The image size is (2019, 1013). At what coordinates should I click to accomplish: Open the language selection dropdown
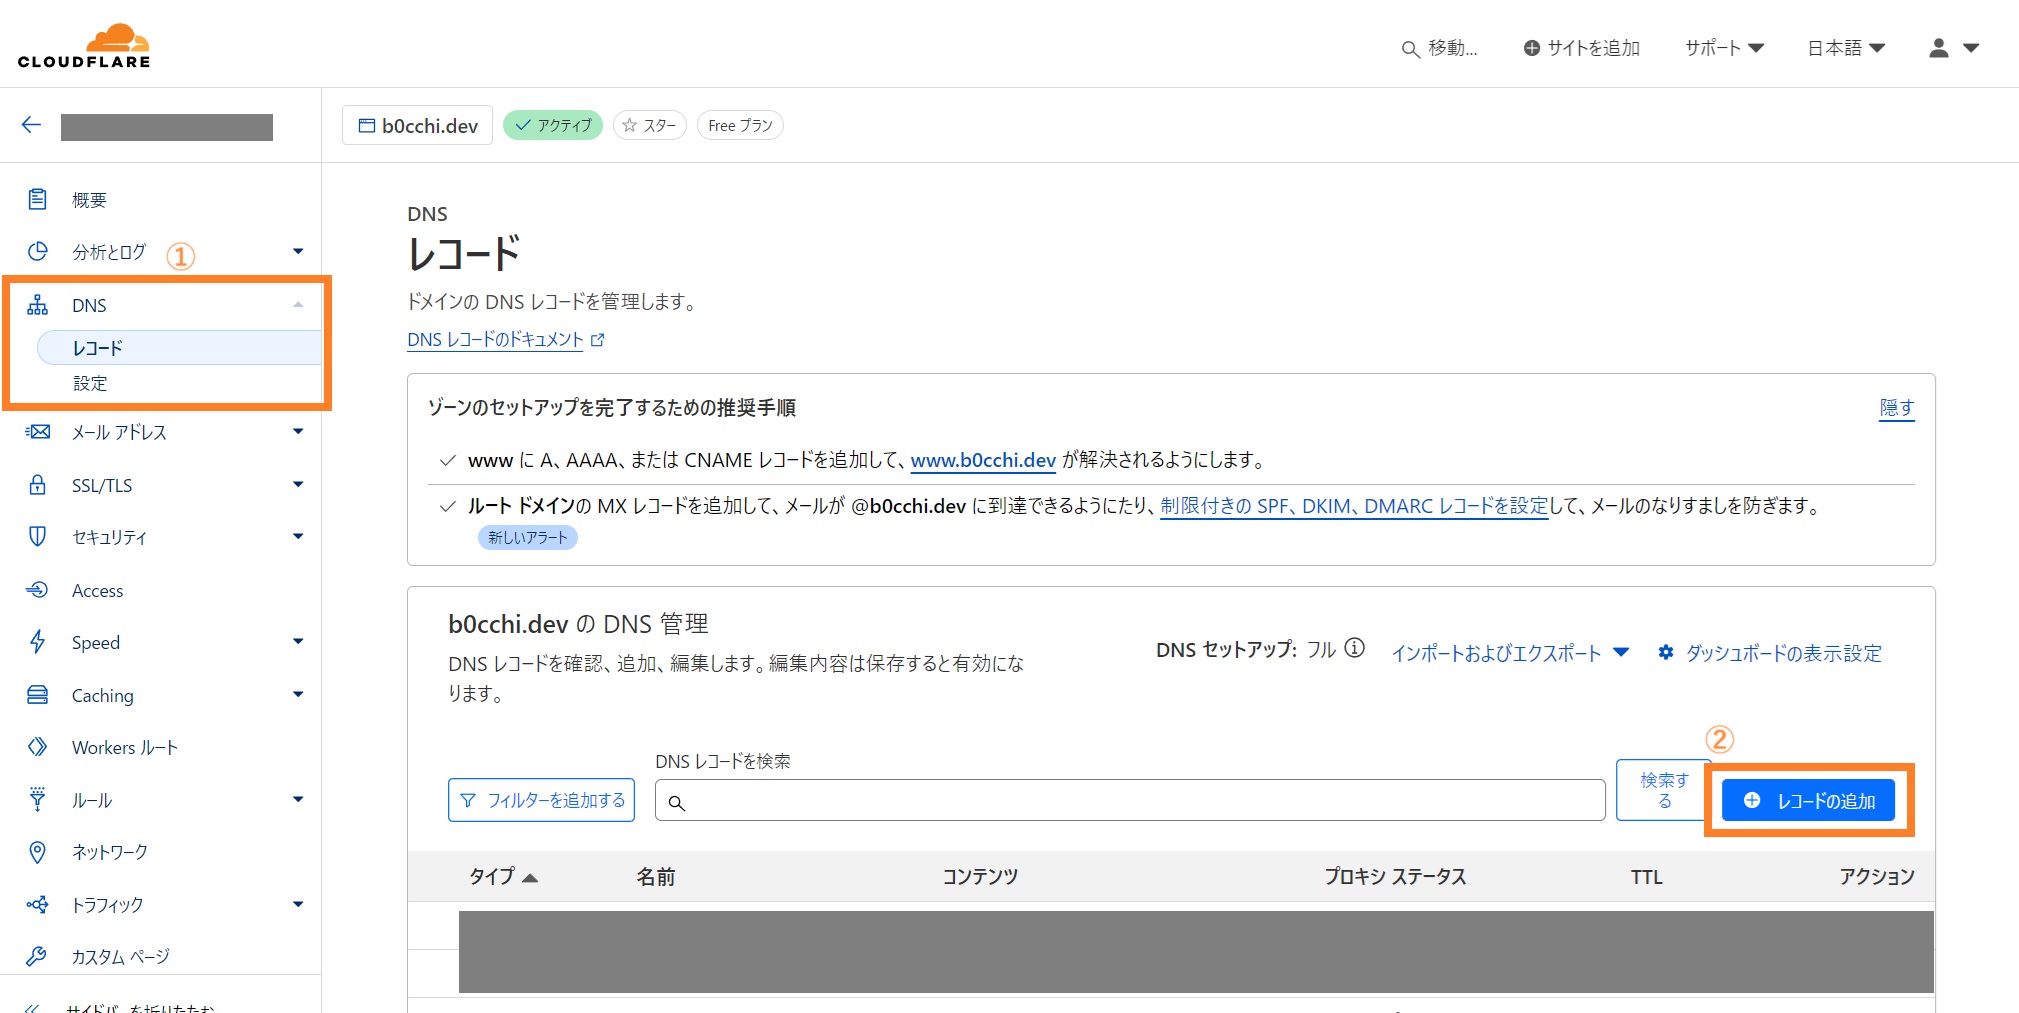pos(1845,48)
